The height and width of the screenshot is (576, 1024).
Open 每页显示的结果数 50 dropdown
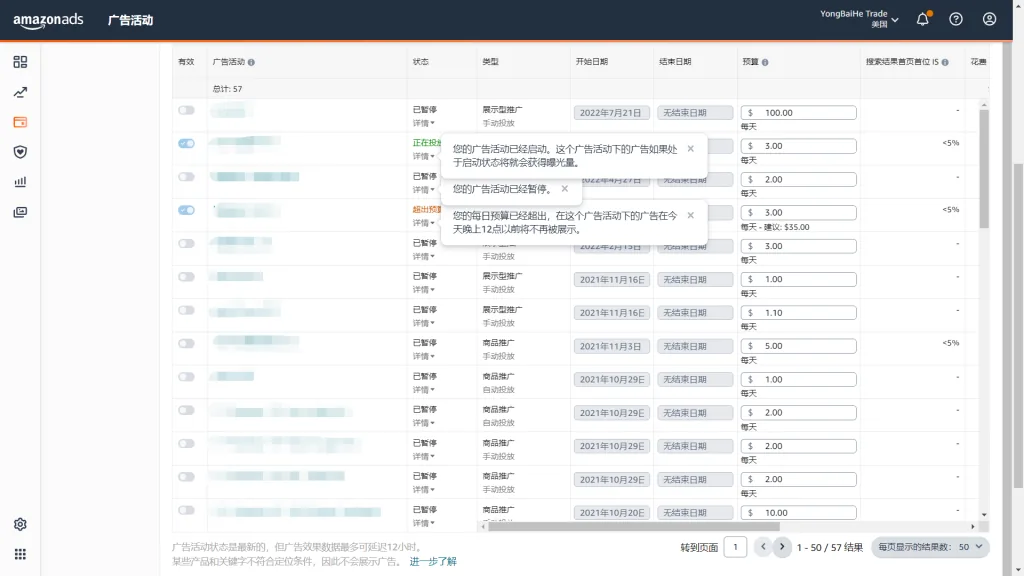click(x=930, y=547)
